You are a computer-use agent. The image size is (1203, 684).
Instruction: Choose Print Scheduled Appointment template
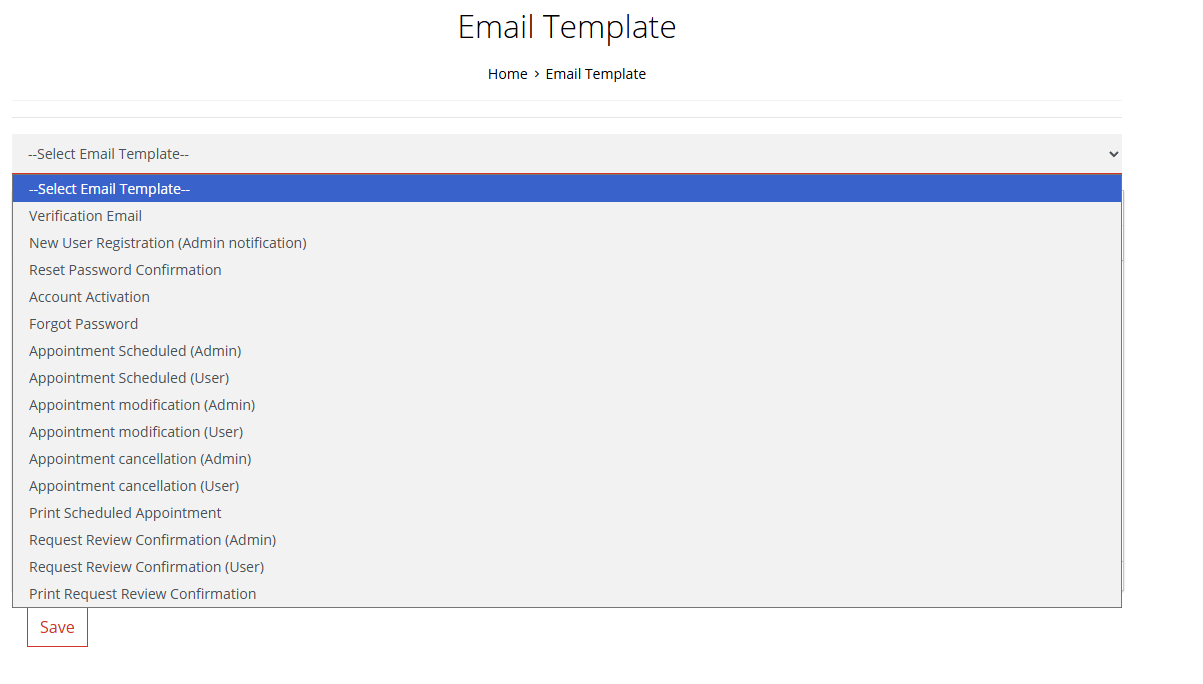125,512
